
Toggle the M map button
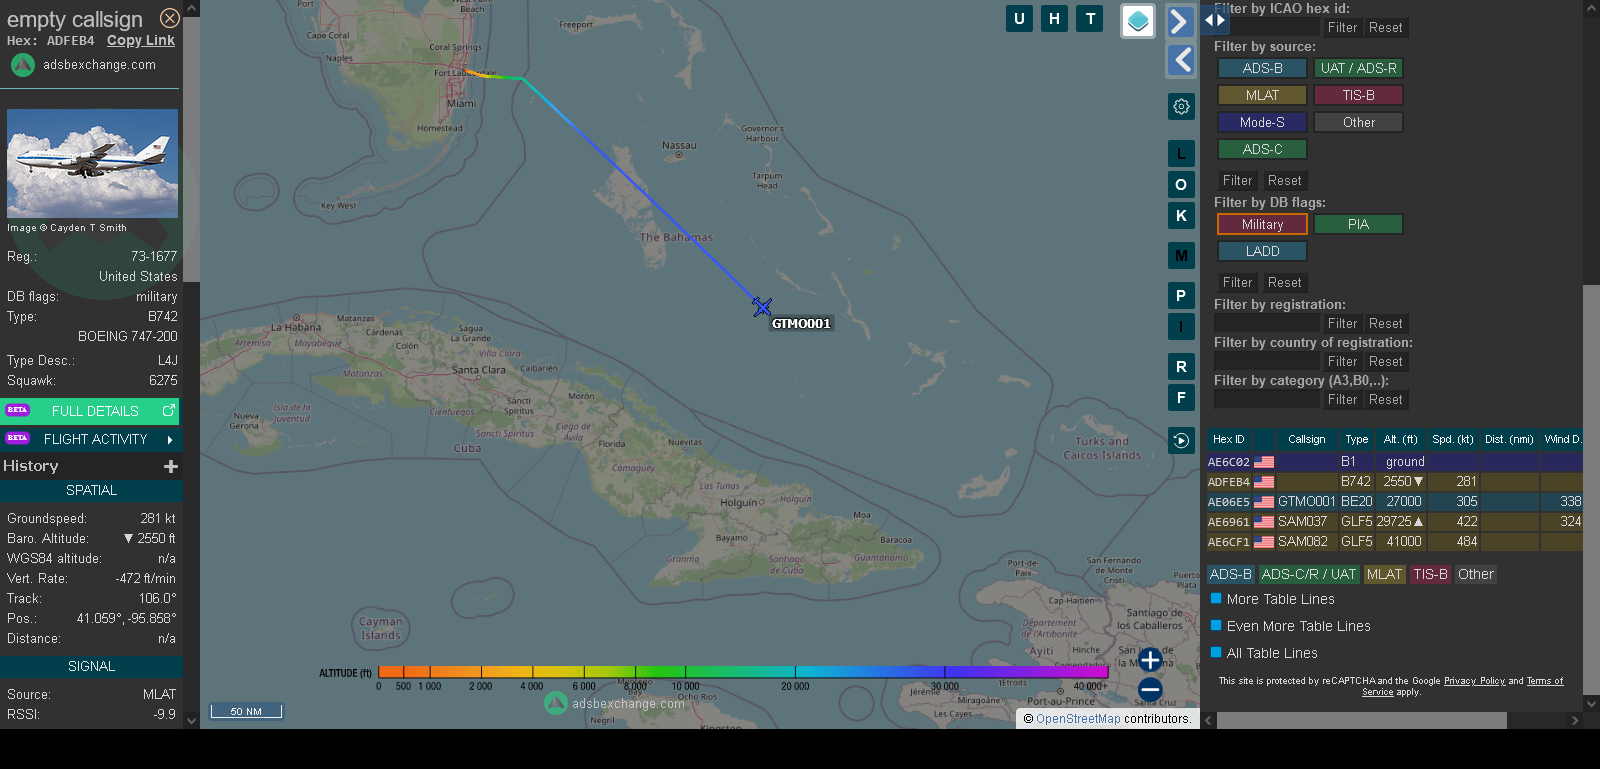pos(1181,256)
